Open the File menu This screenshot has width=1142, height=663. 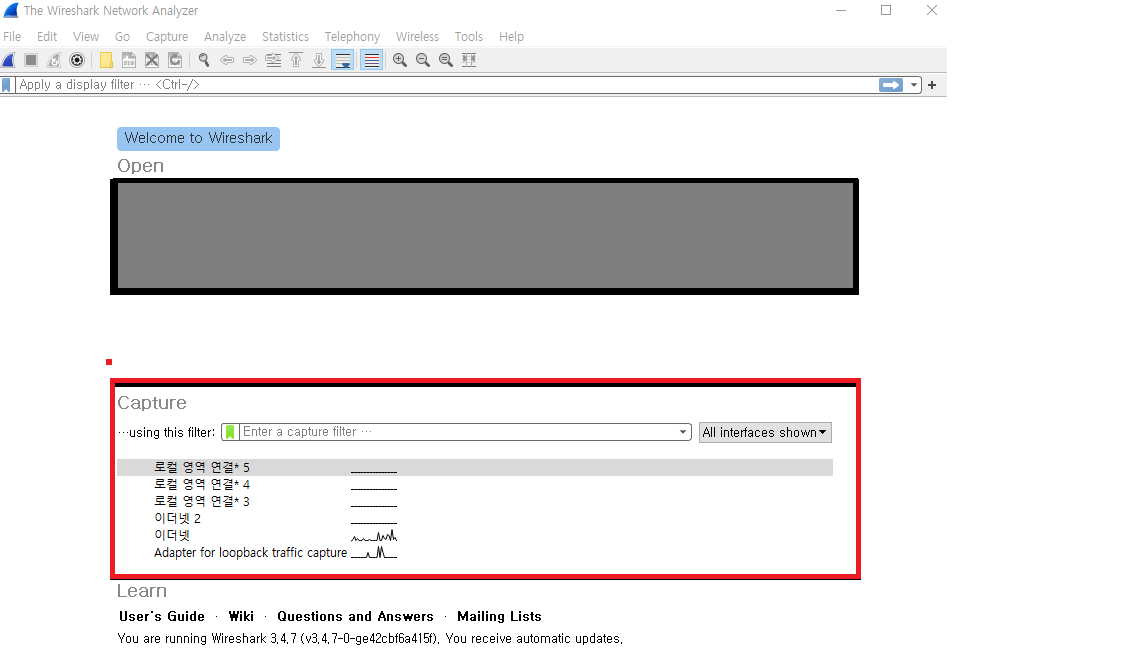tap(12, 36)
